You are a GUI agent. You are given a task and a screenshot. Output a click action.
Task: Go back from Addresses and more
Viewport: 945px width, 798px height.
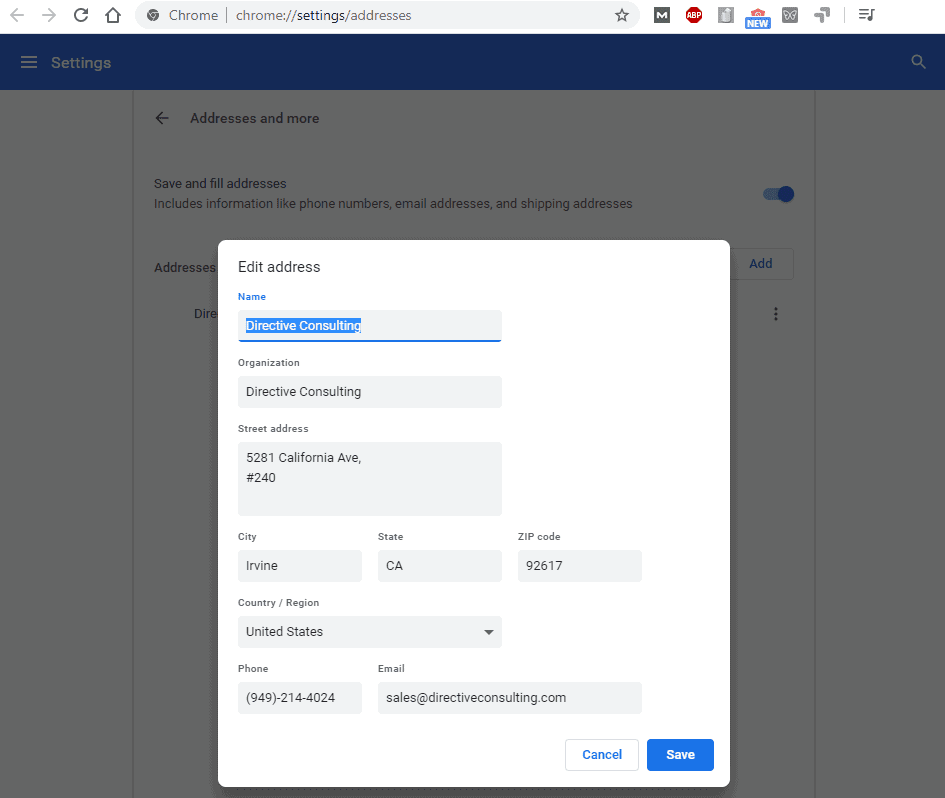pyautogui.click(x=162, y=118)
